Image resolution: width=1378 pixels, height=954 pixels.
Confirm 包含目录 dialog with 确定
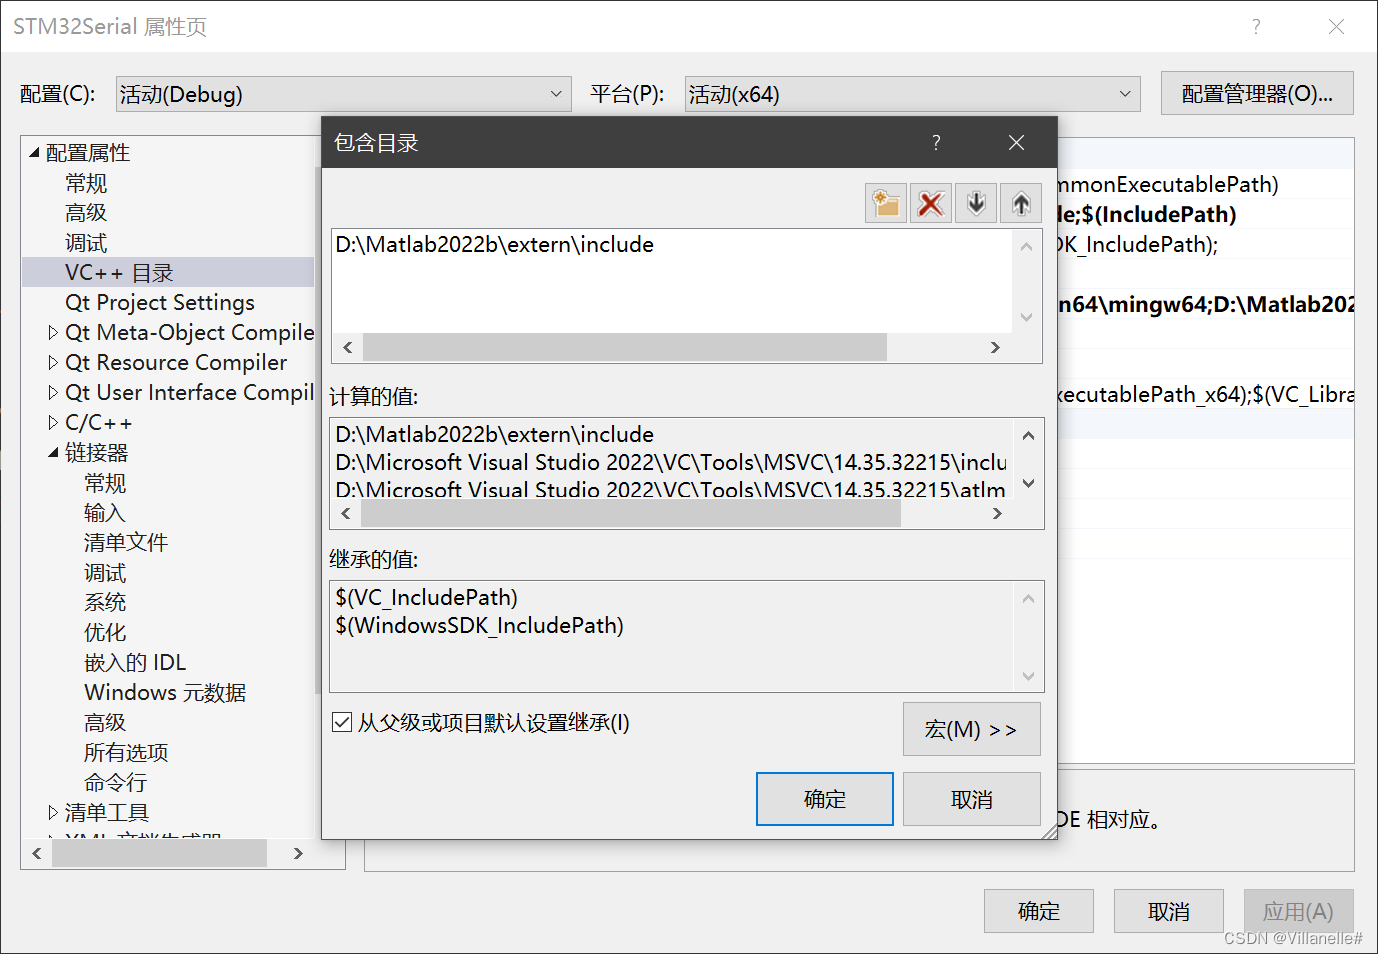pyautogui.click(x=825, y=799)
